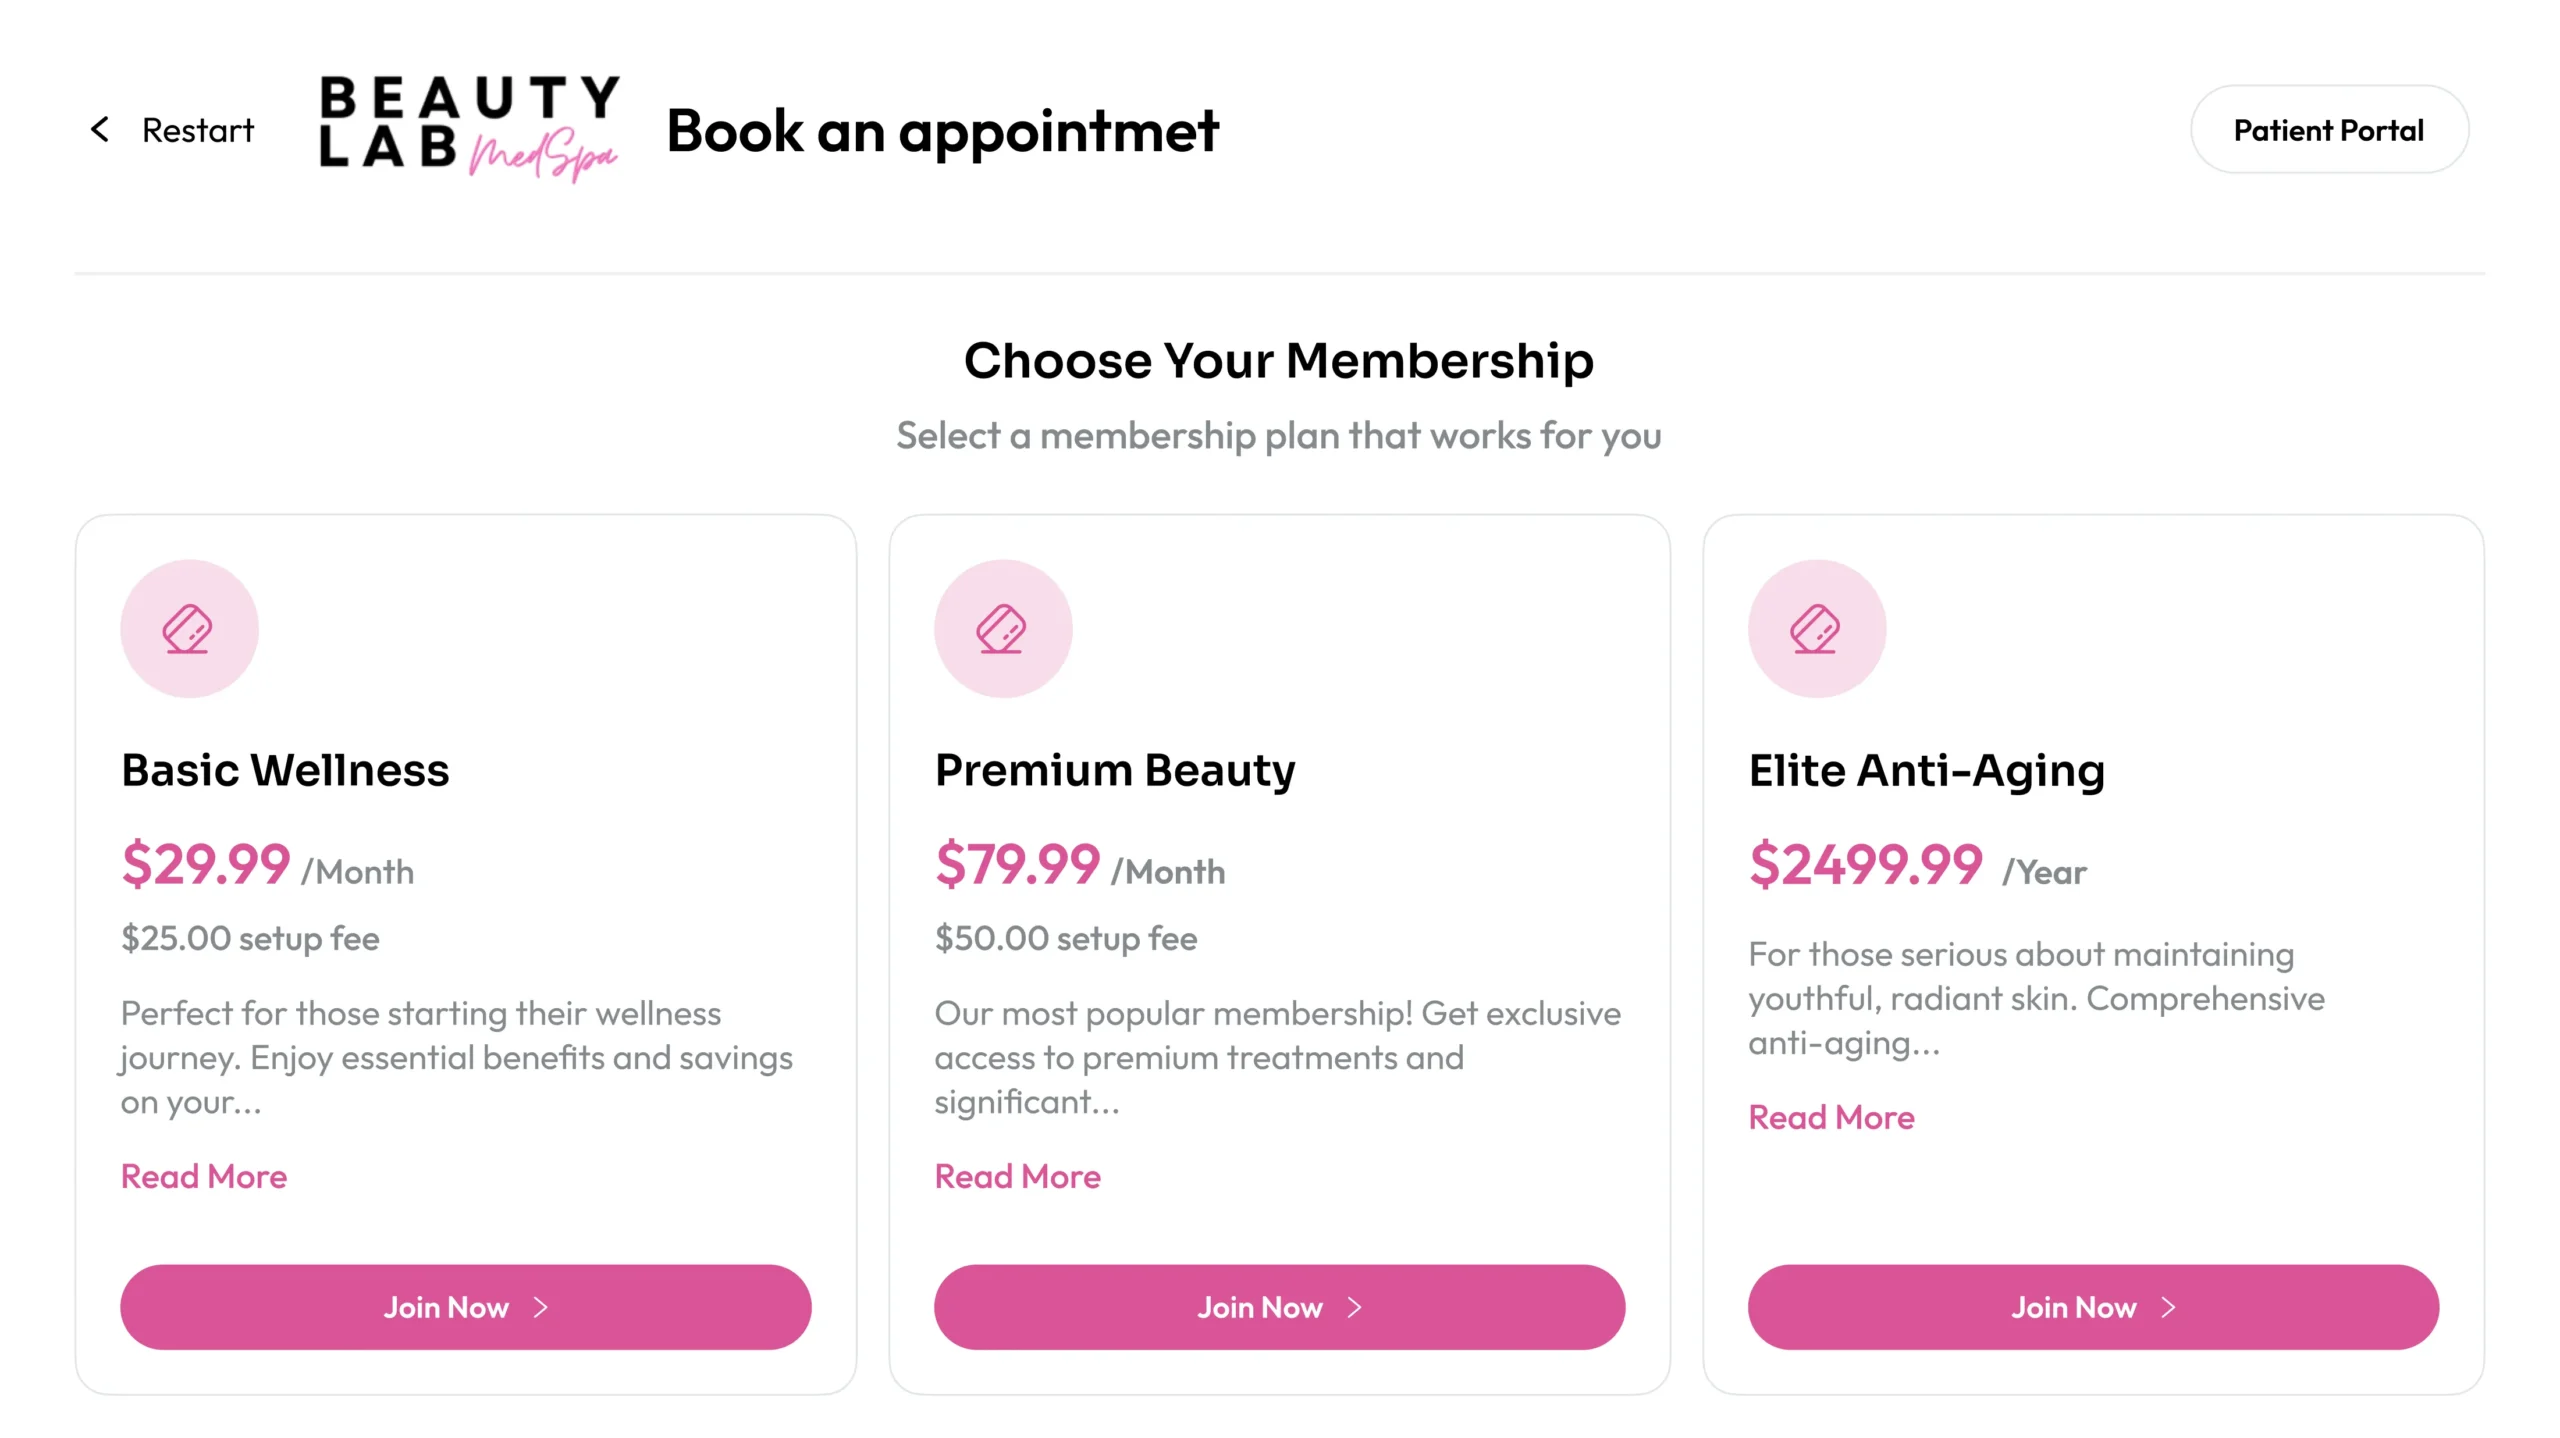
Task: Open the Patient Portal
Action: (2329, 130)
